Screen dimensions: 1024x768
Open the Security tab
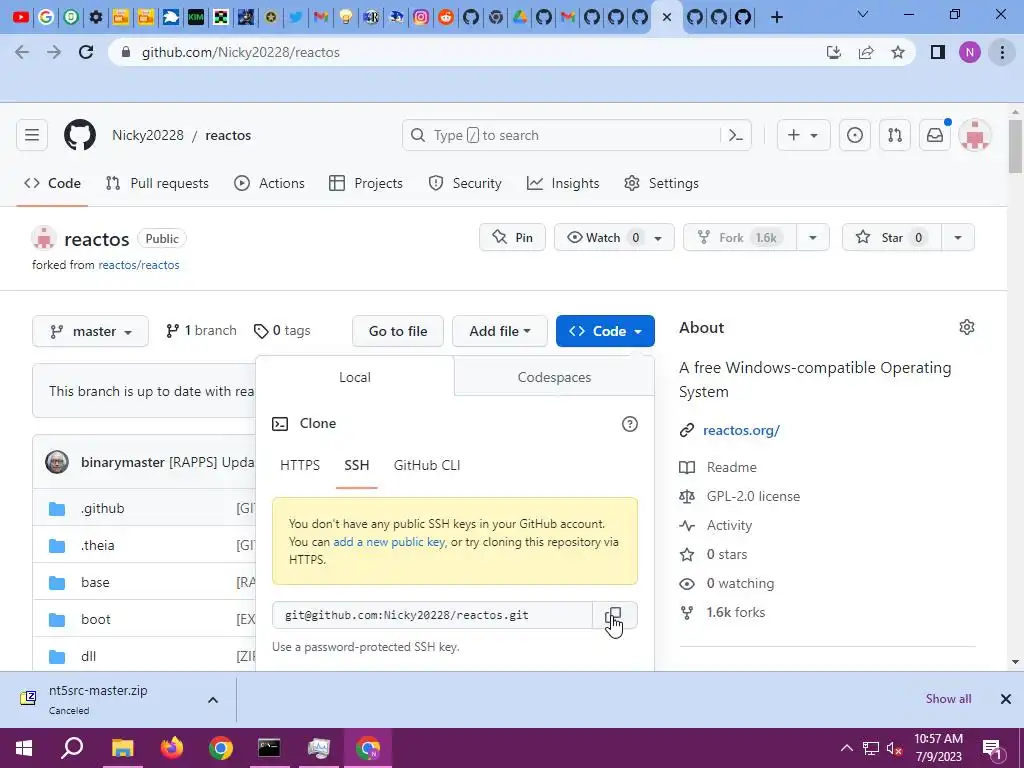click(x=465, y=184)
